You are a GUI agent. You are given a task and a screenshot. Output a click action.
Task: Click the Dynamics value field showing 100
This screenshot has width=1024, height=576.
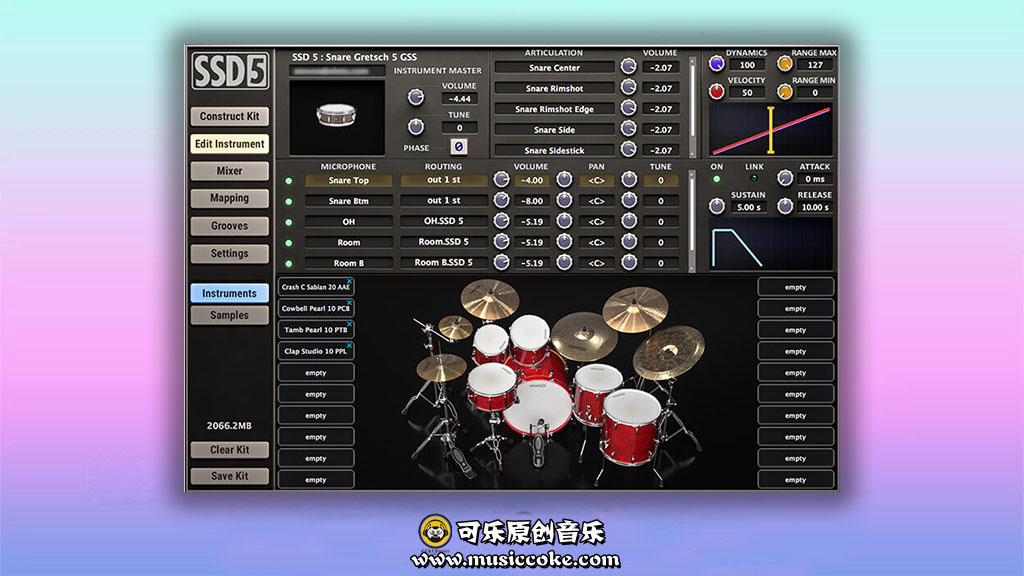747,65
